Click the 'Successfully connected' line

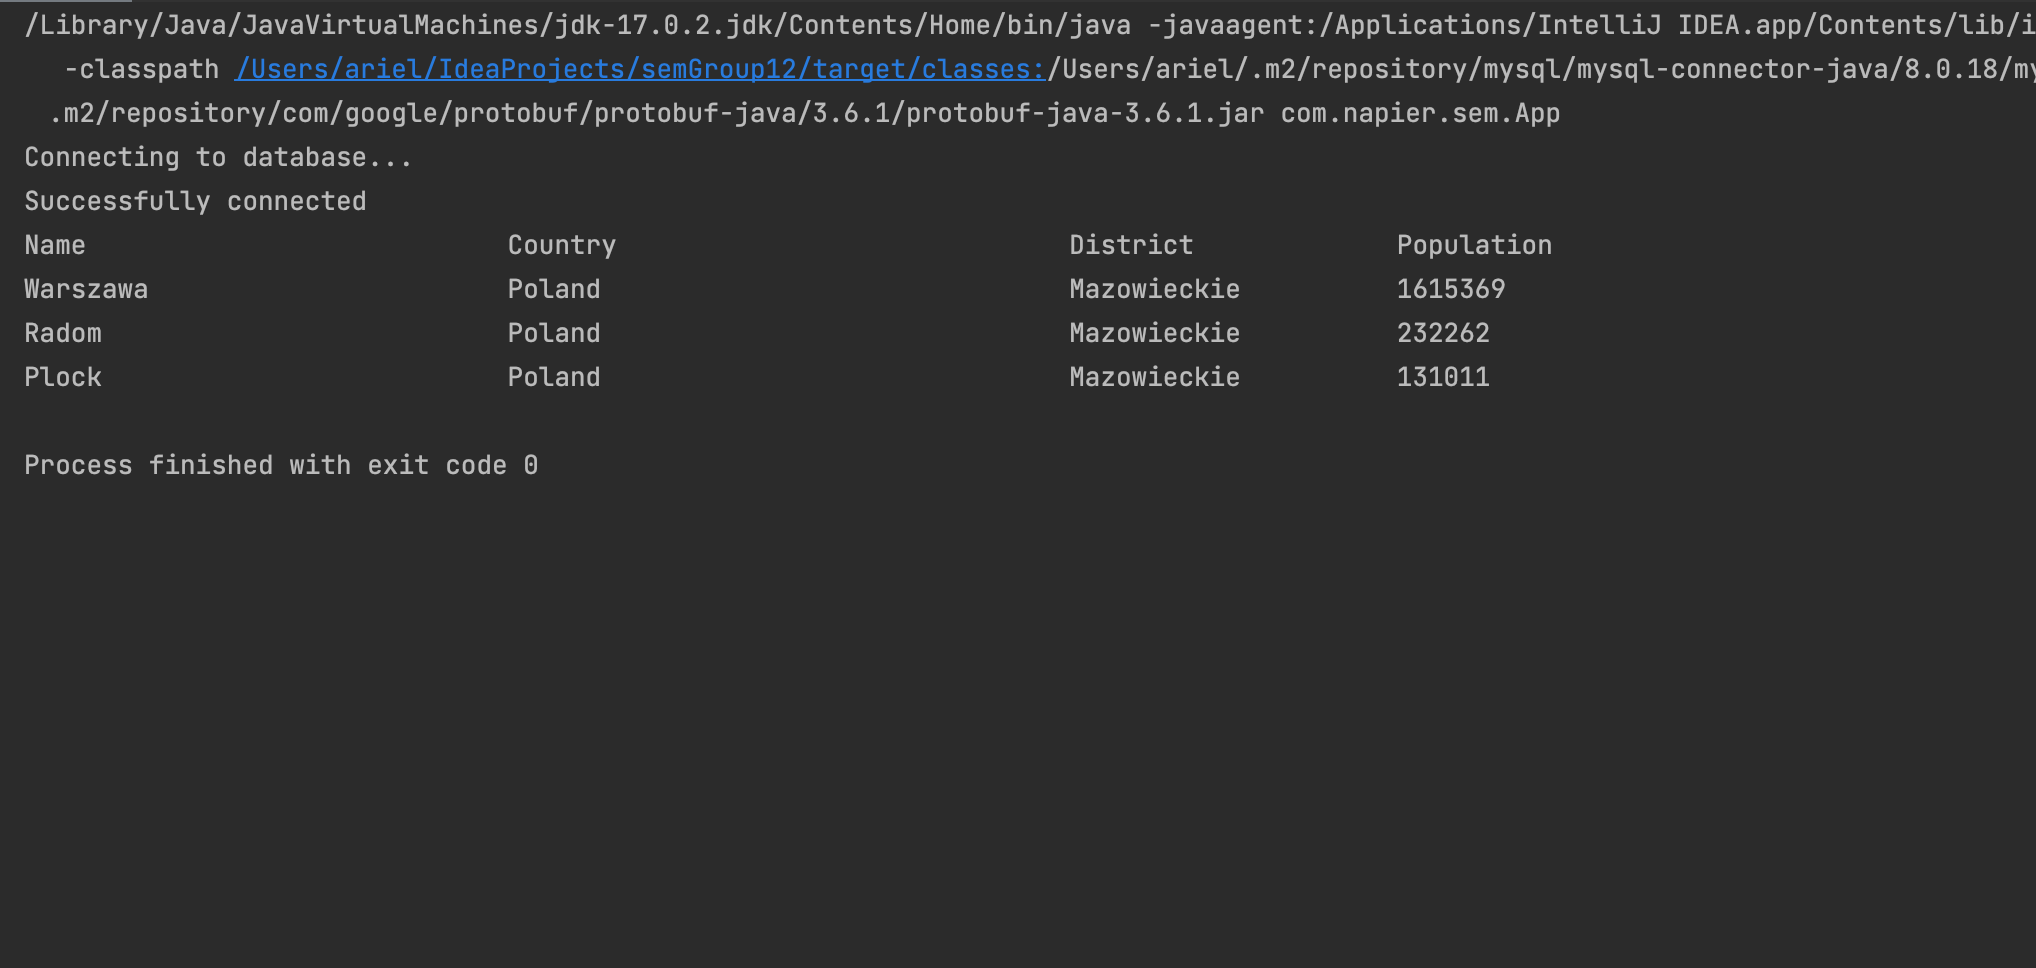(195, 201)
